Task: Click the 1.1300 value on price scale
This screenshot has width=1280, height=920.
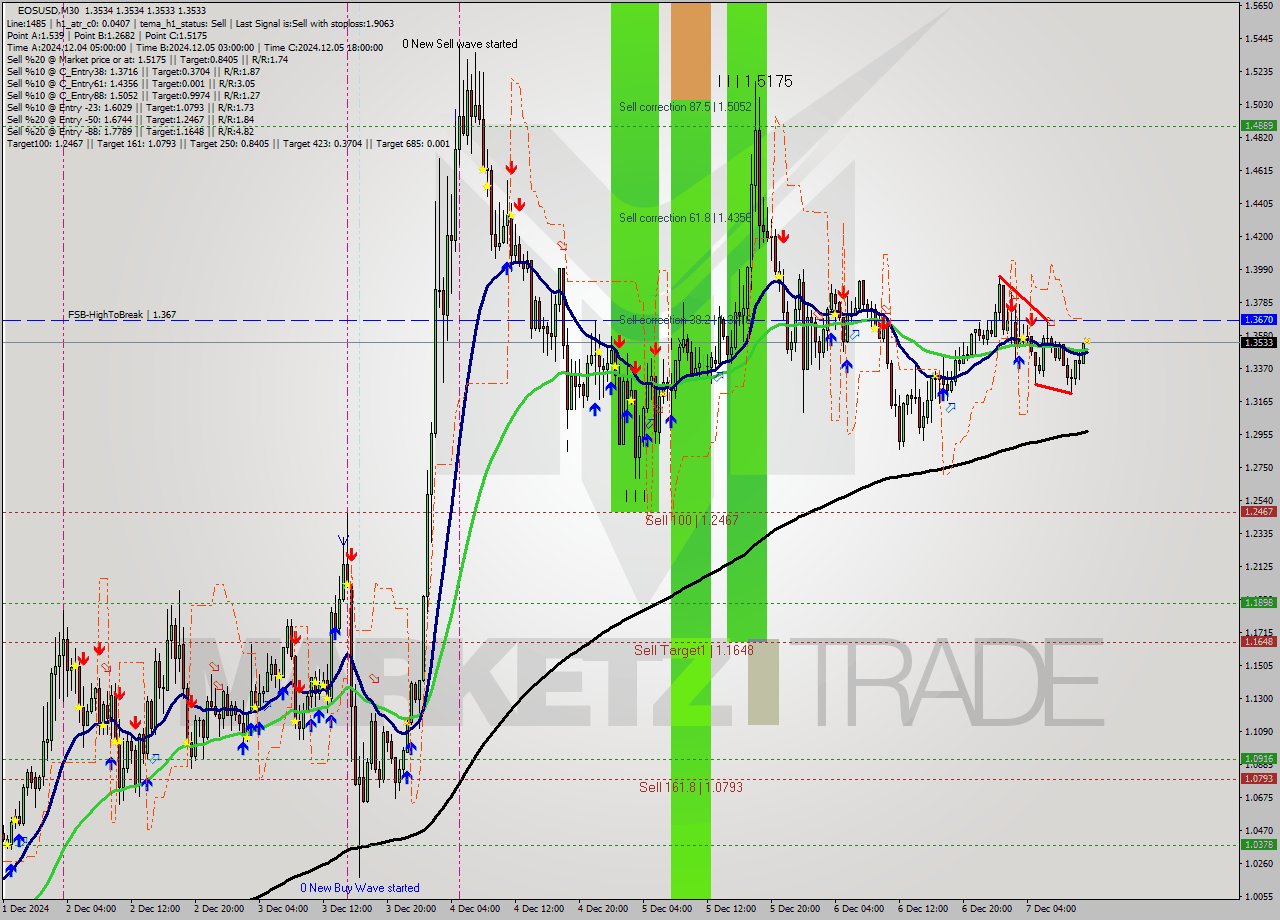Action: (1258, 698)
